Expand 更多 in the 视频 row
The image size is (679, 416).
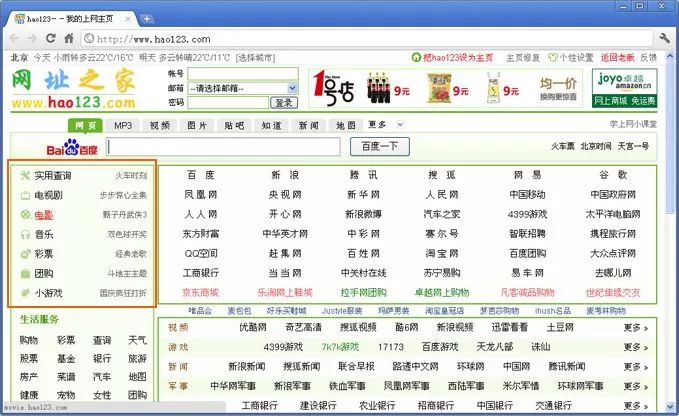(636, 328)
